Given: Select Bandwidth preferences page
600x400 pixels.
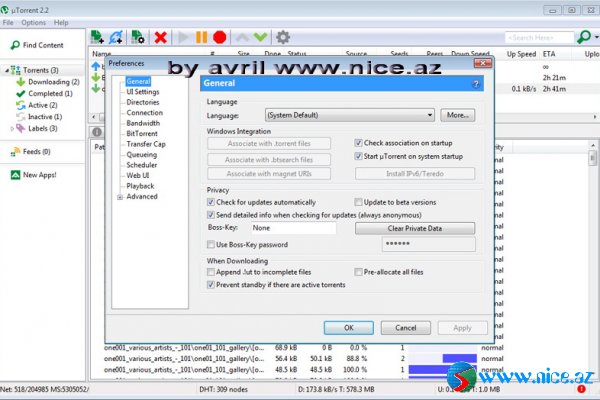Looking at the screenshot, I should click(143, 123).
